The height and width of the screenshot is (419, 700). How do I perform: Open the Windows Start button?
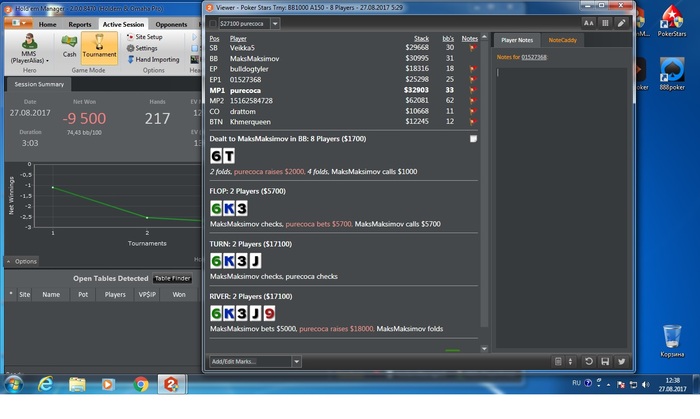pyautogui.click(x=13, y=384)
